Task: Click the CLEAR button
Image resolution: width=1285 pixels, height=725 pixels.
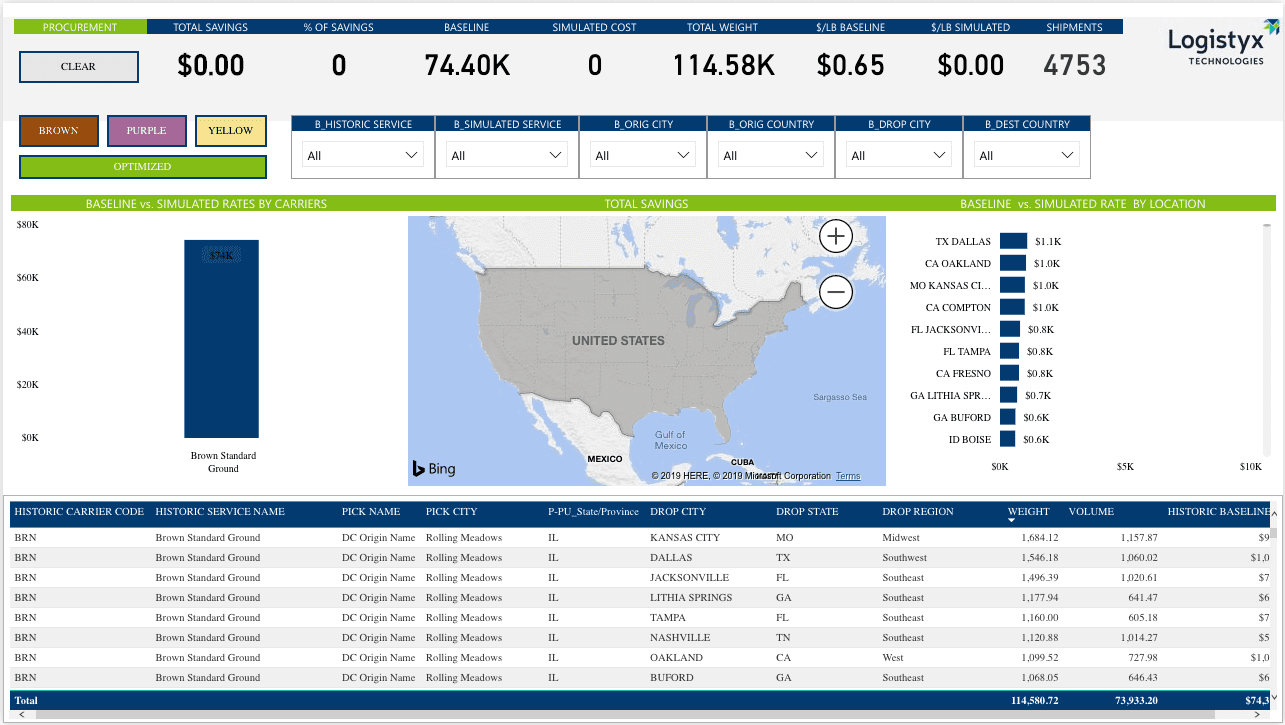Action: (79, 67)
